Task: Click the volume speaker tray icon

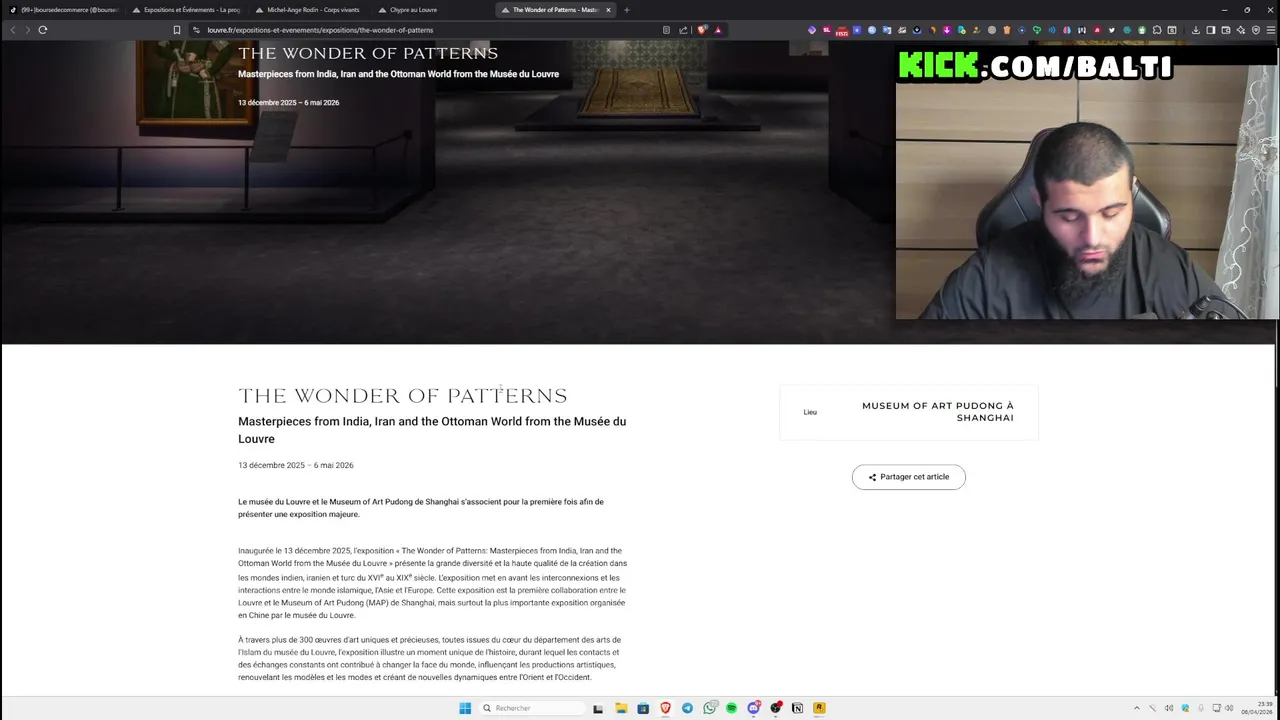Action: coord(1229,708)
